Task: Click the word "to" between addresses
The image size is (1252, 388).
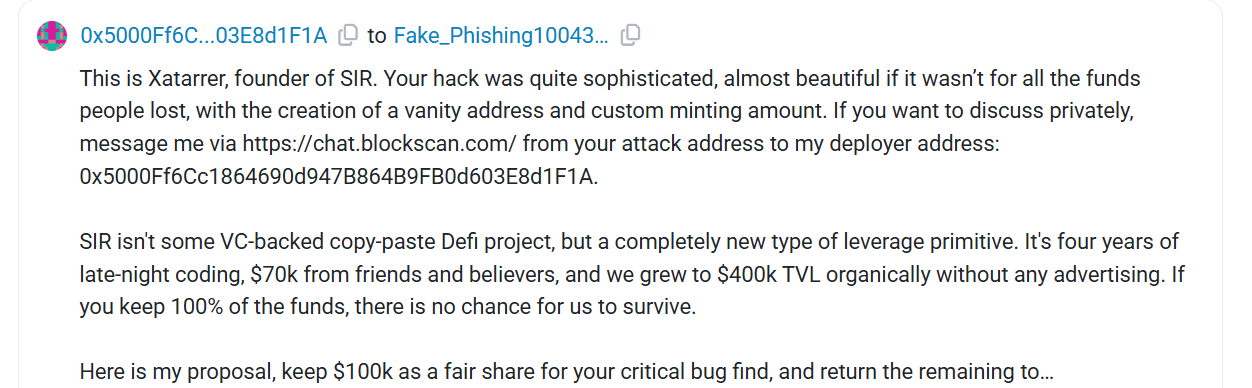Action: pos(376,36)
